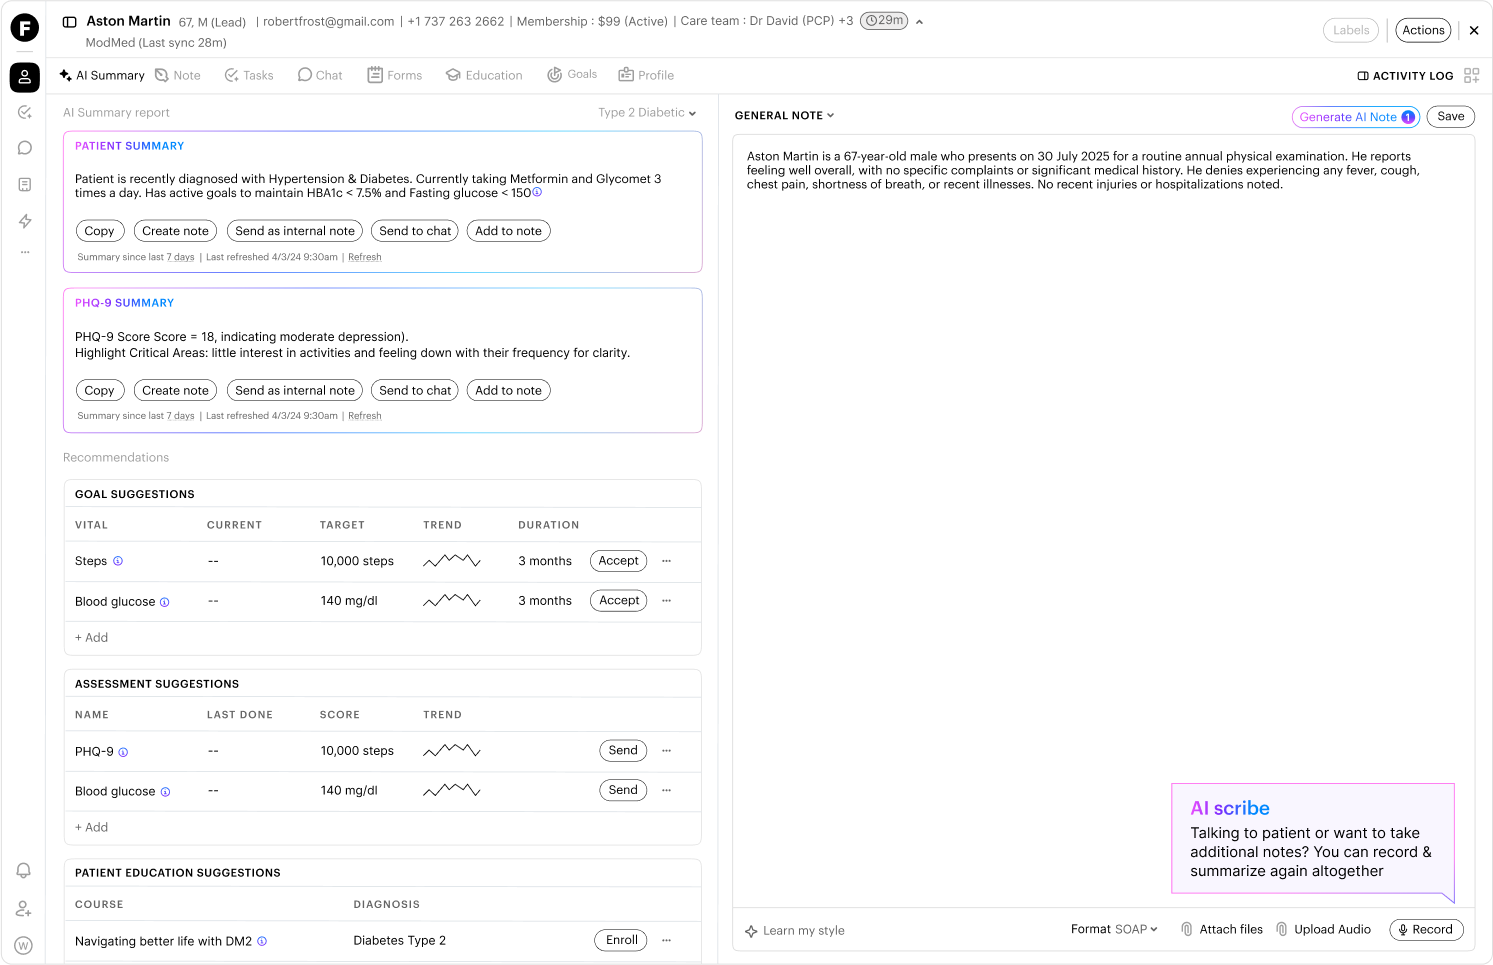Click Generate AI Note button
1493x965 pixels.
click(x=1356, y=117)
